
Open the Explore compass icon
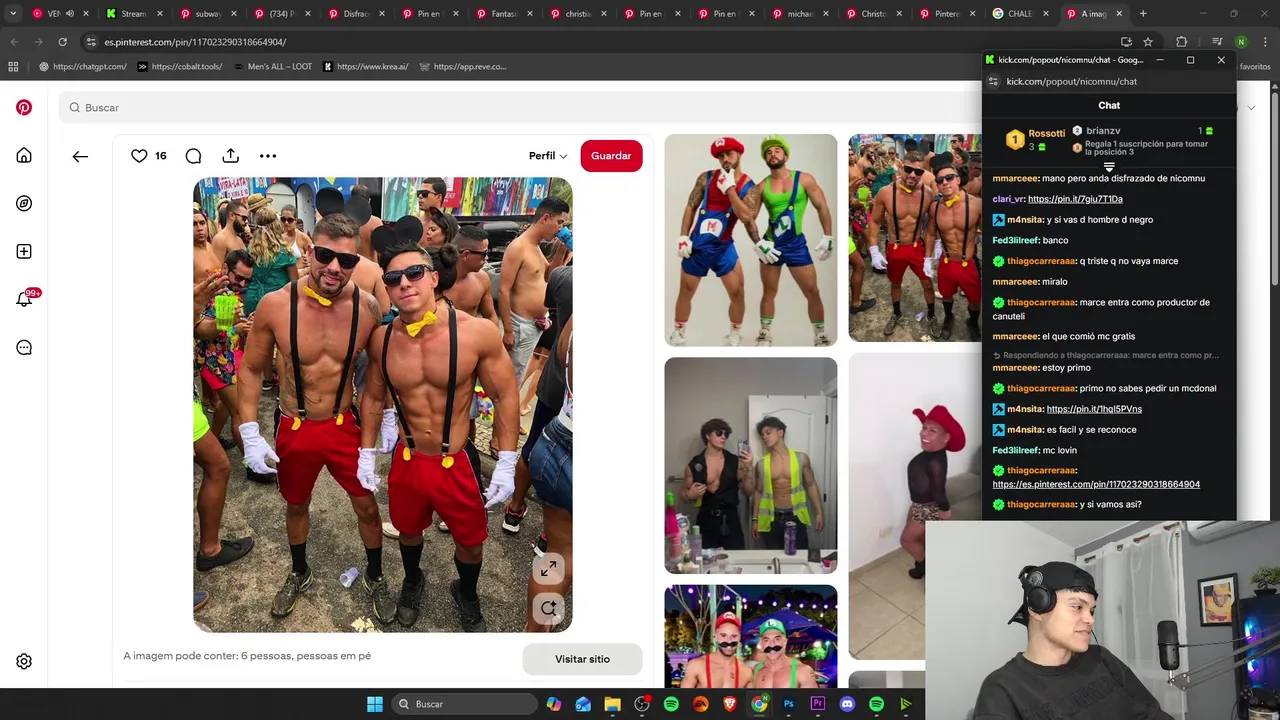pos(24,203)
